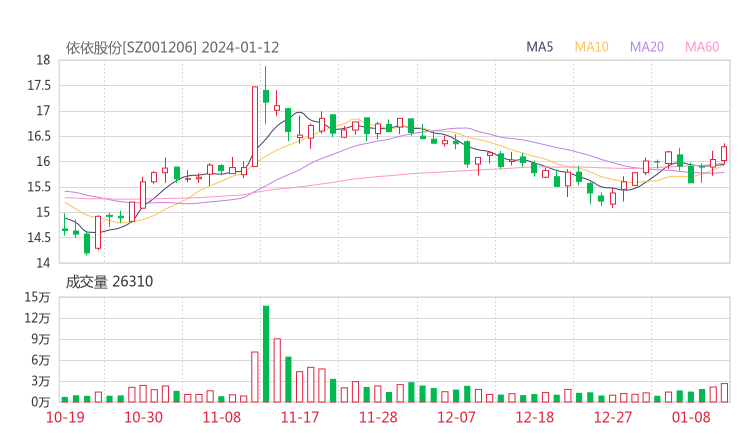Click the 11-28 date axis label
Image resolution: width=740 pixels, height=440 pixels.
click(x=378, y=417)
